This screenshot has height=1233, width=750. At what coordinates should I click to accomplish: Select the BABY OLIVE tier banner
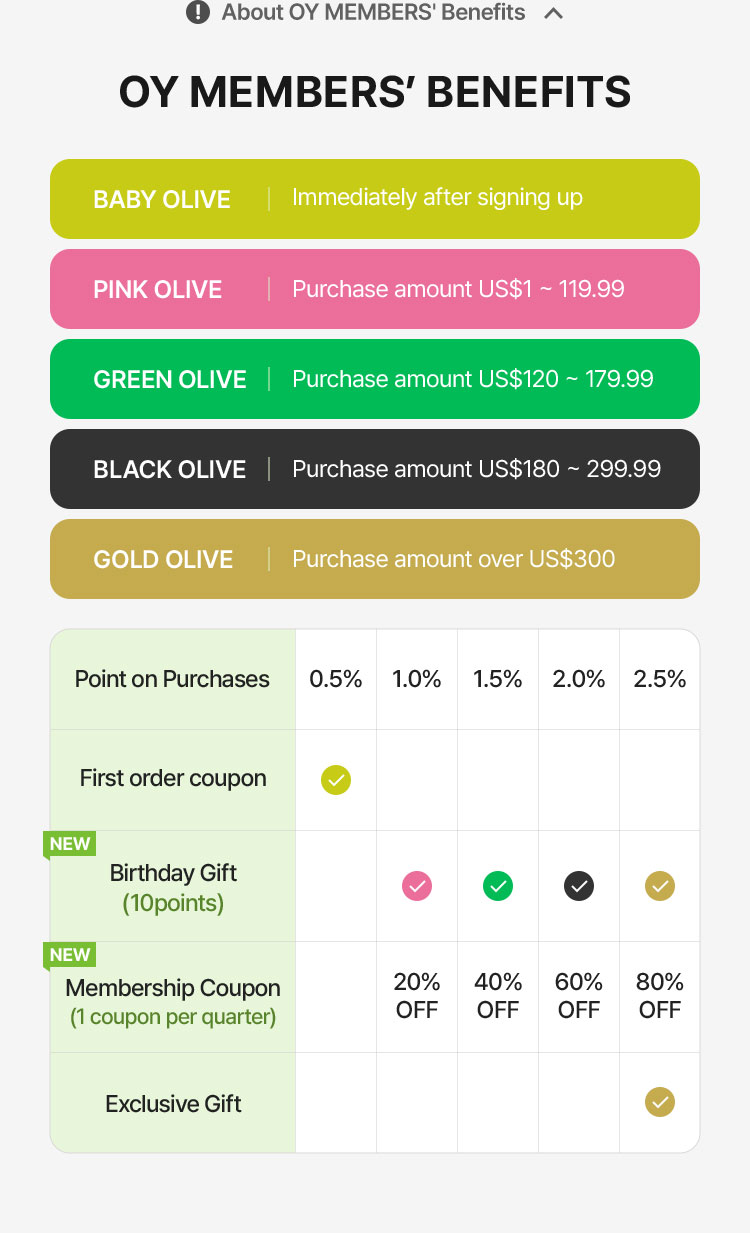click(375, 199)
